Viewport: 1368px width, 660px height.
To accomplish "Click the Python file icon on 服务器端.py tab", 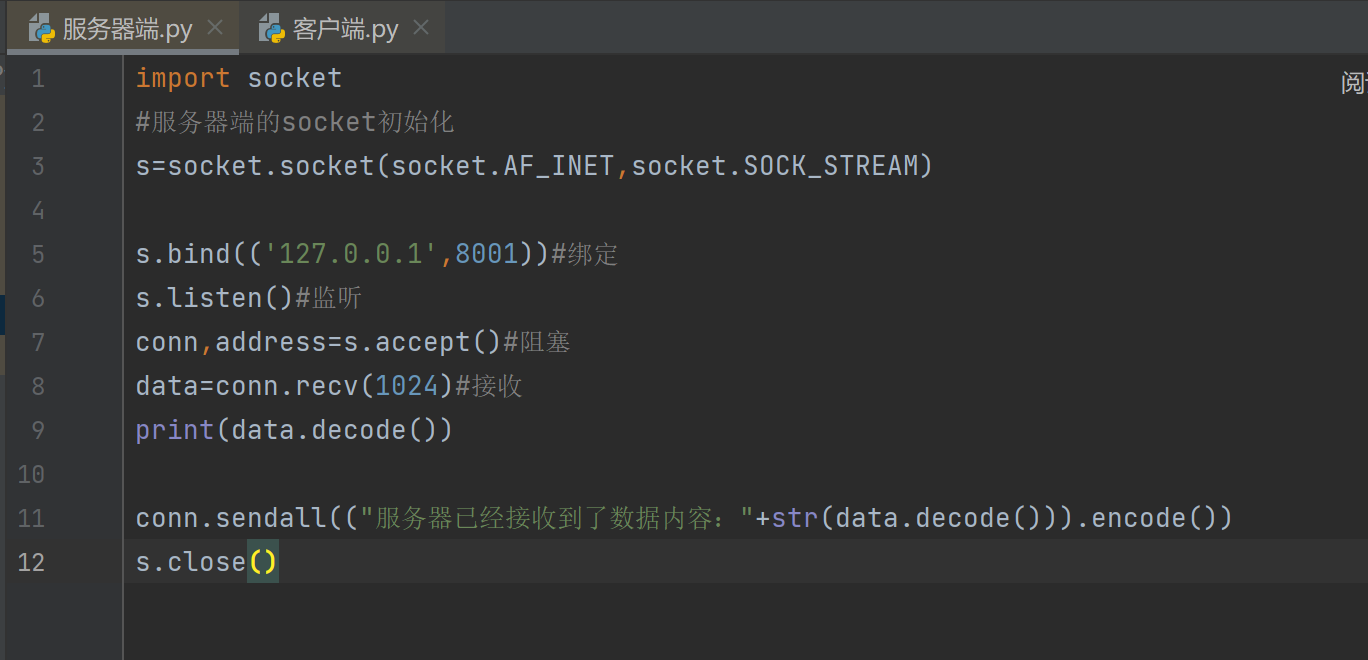I will pyautogui.click(x=41, y=29).
